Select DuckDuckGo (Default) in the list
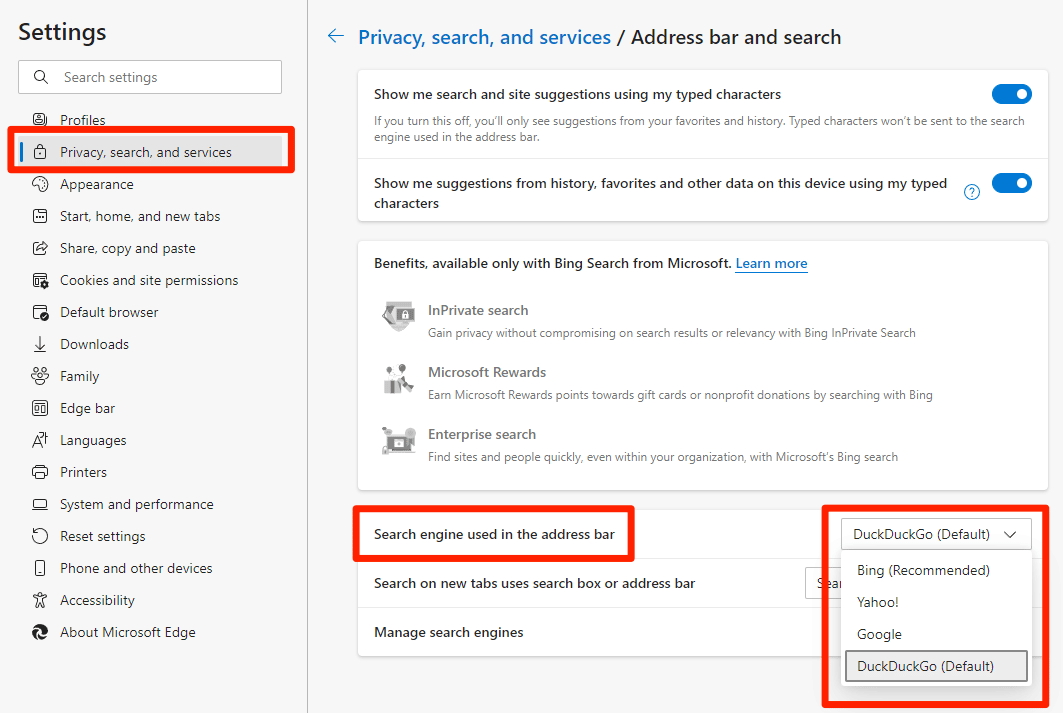1063x713 pixels. pyautogui.click(x=936, y=666)
